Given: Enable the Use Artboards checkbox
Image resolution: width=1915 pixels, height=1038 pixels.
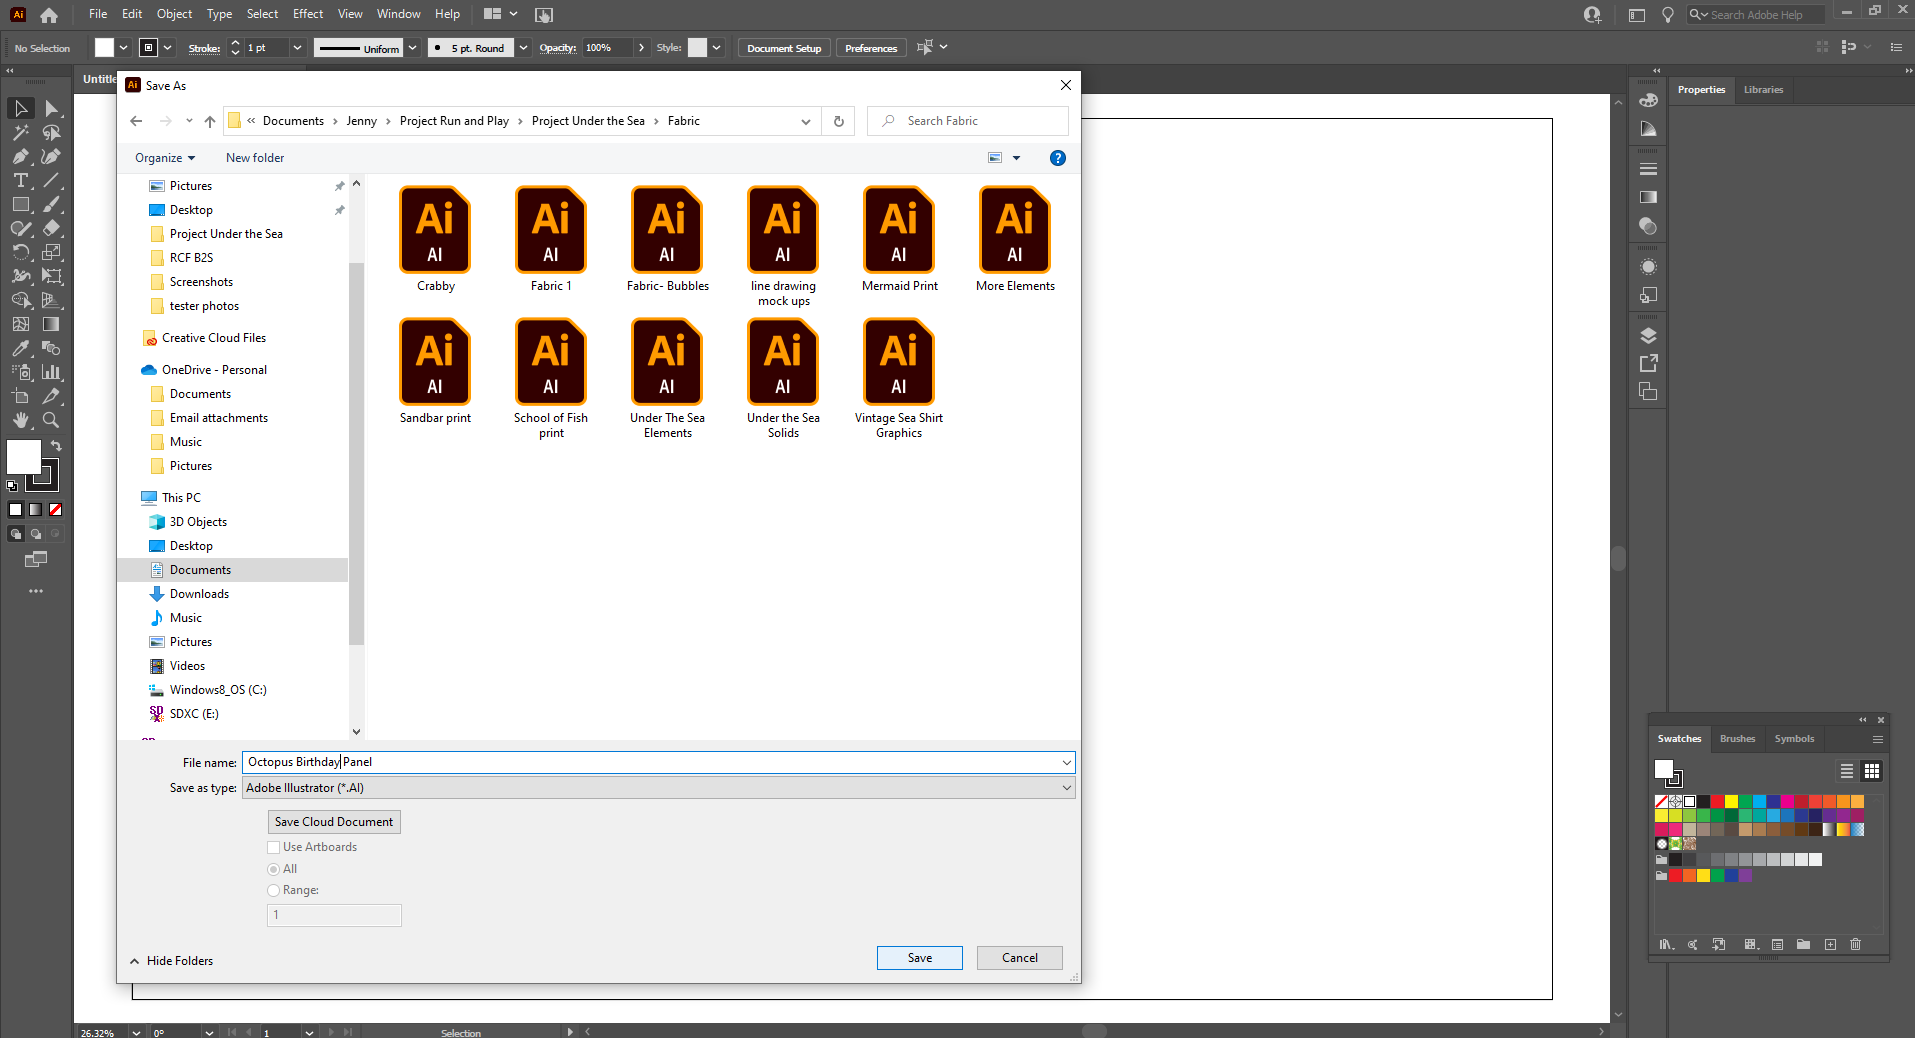Looking at the screenshot, I should coord(273,847).
